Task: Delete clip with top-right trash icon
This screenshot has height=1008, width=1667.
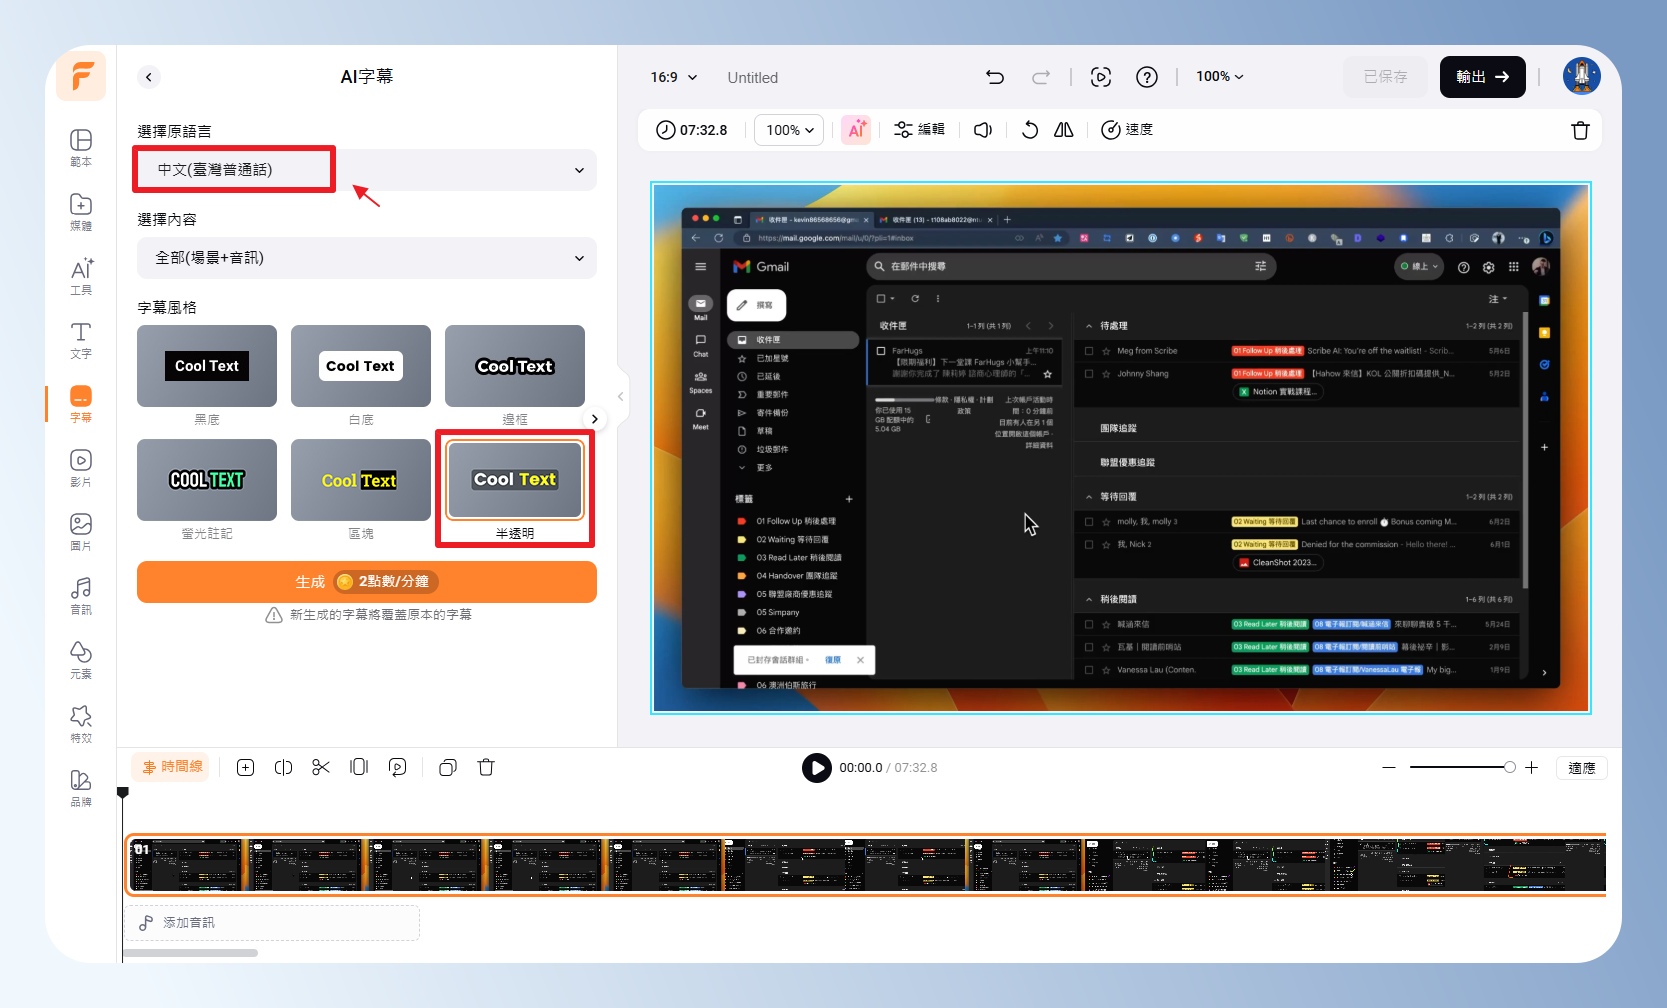Action: (x=1580, y=130)
